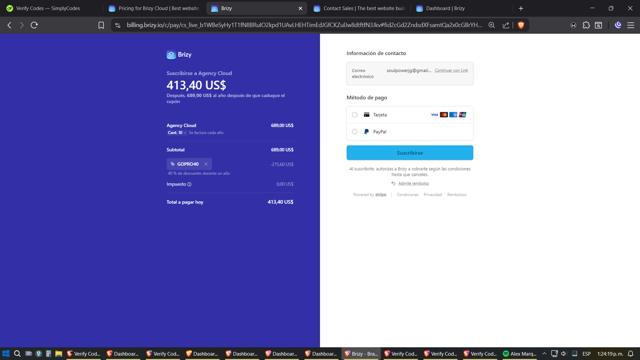The height and width of the screenshot is (360, 640).
Task: Open Task View on the taskbar
Action: point(28,353)
